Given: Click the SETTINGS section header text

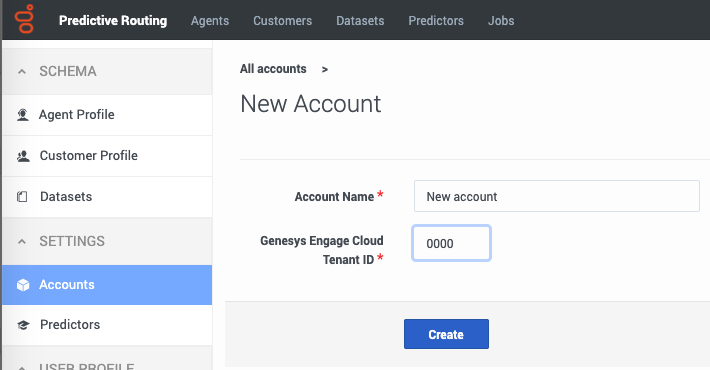Looking at the screenshot, I should pyautogui.click(x=72, y=241).
